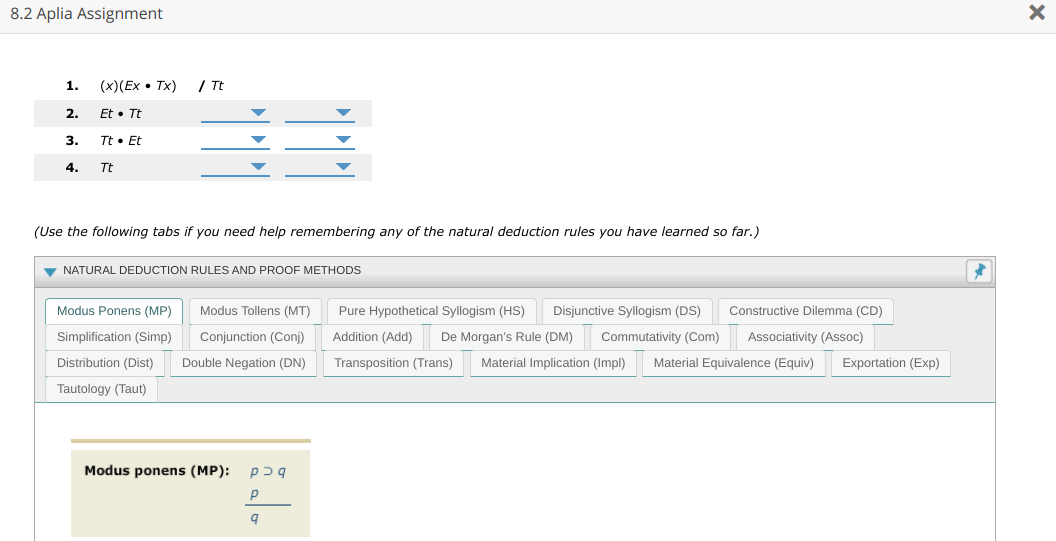This screenshot has width=1056, height=541.
Task: View Material Equivalence (Equiv) tab
Action: [x=733, y=363]
